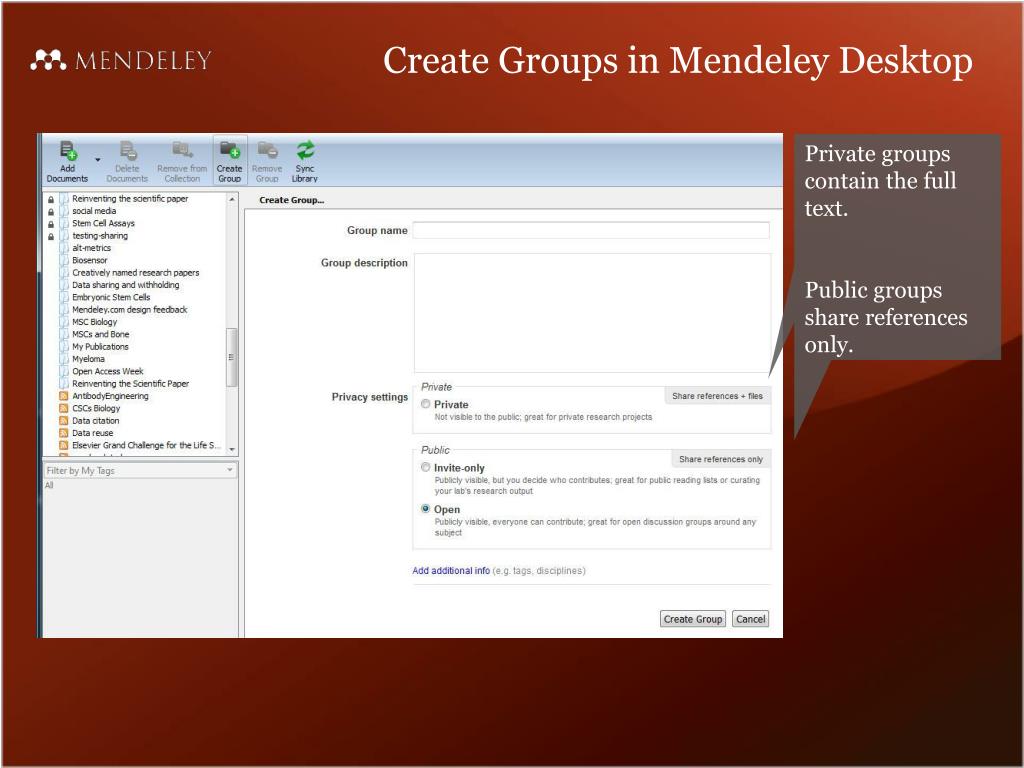Click the Group description text area
The width and height of the screenshot is (1024, 768).
pyautogui.click(x=592, y=313)
